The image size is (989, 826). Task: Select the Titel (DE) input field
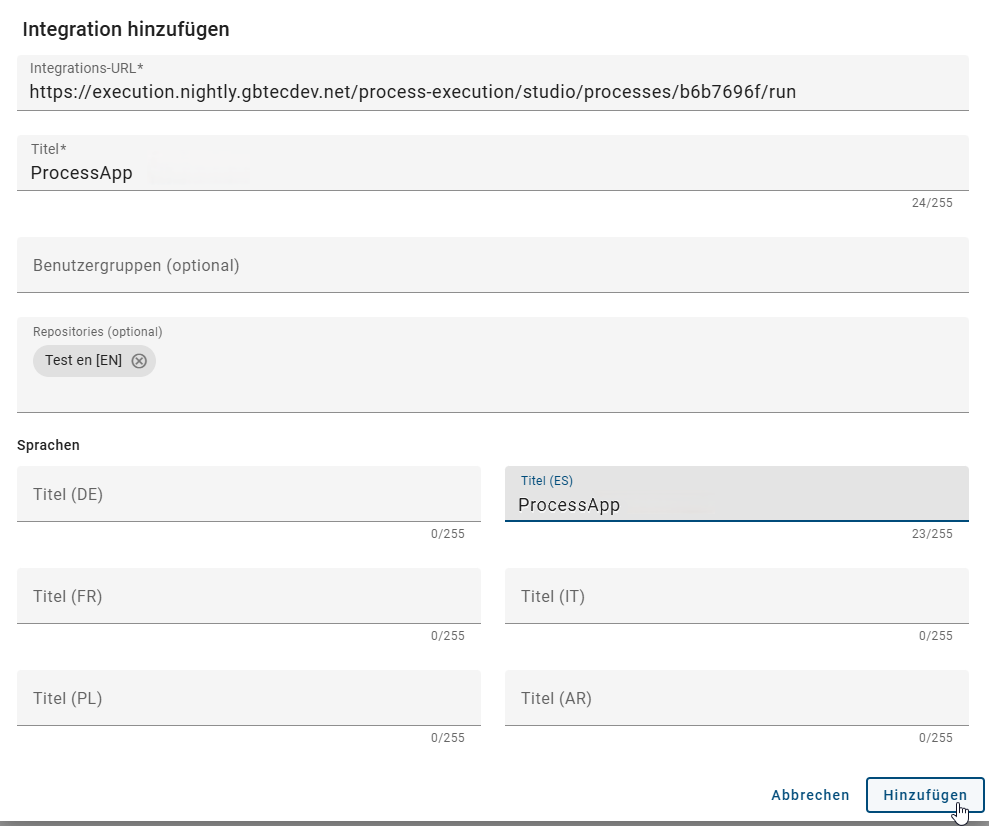(248, 494)
